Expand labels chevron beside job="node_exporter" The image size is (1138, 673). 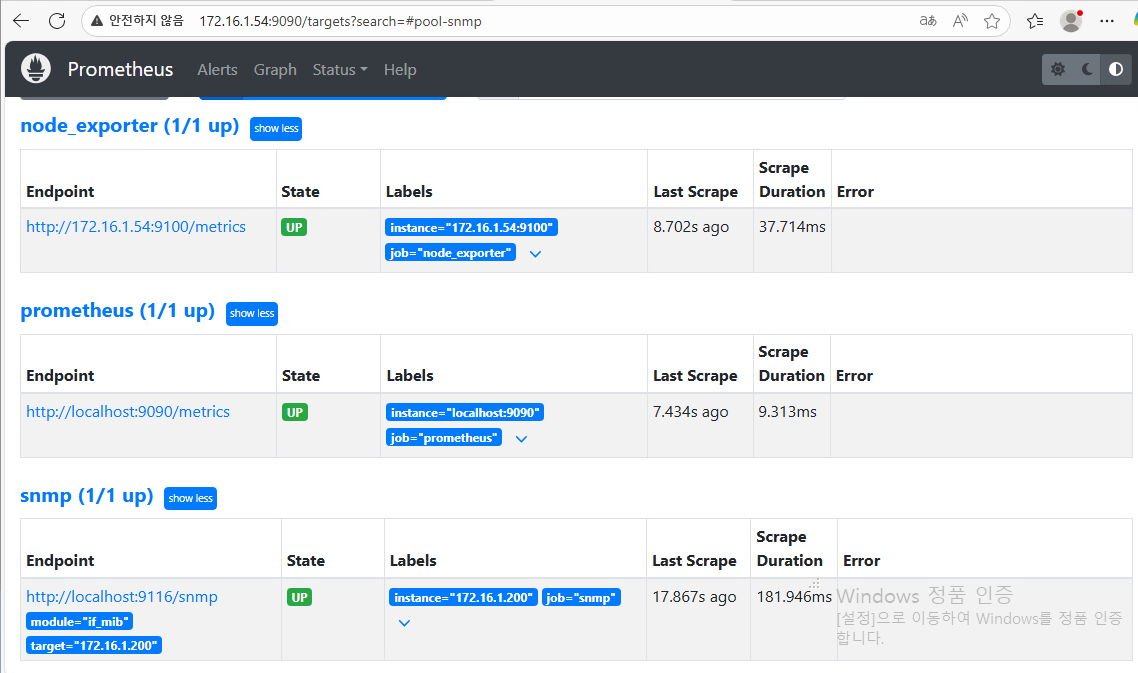click(535, 254)
